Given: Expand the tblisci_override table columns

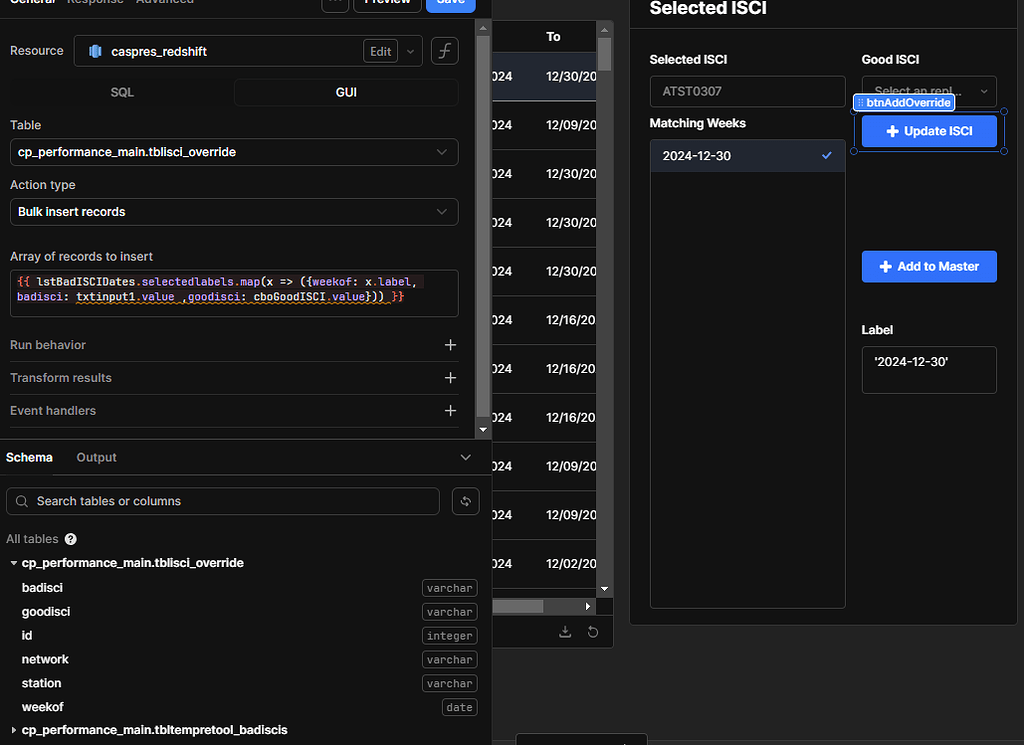Looking at the screenshot, I should [x=13, y=563].
